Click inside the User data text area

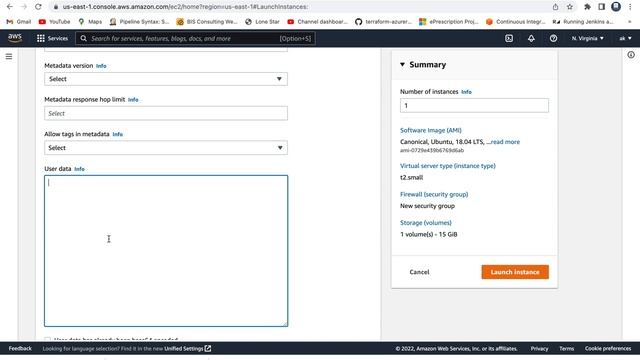166,251
